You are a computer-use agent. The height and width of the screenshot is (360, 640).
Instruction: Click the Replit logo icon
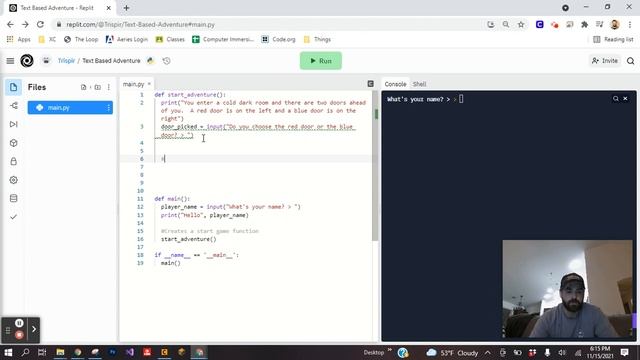[x=27, y=61]
